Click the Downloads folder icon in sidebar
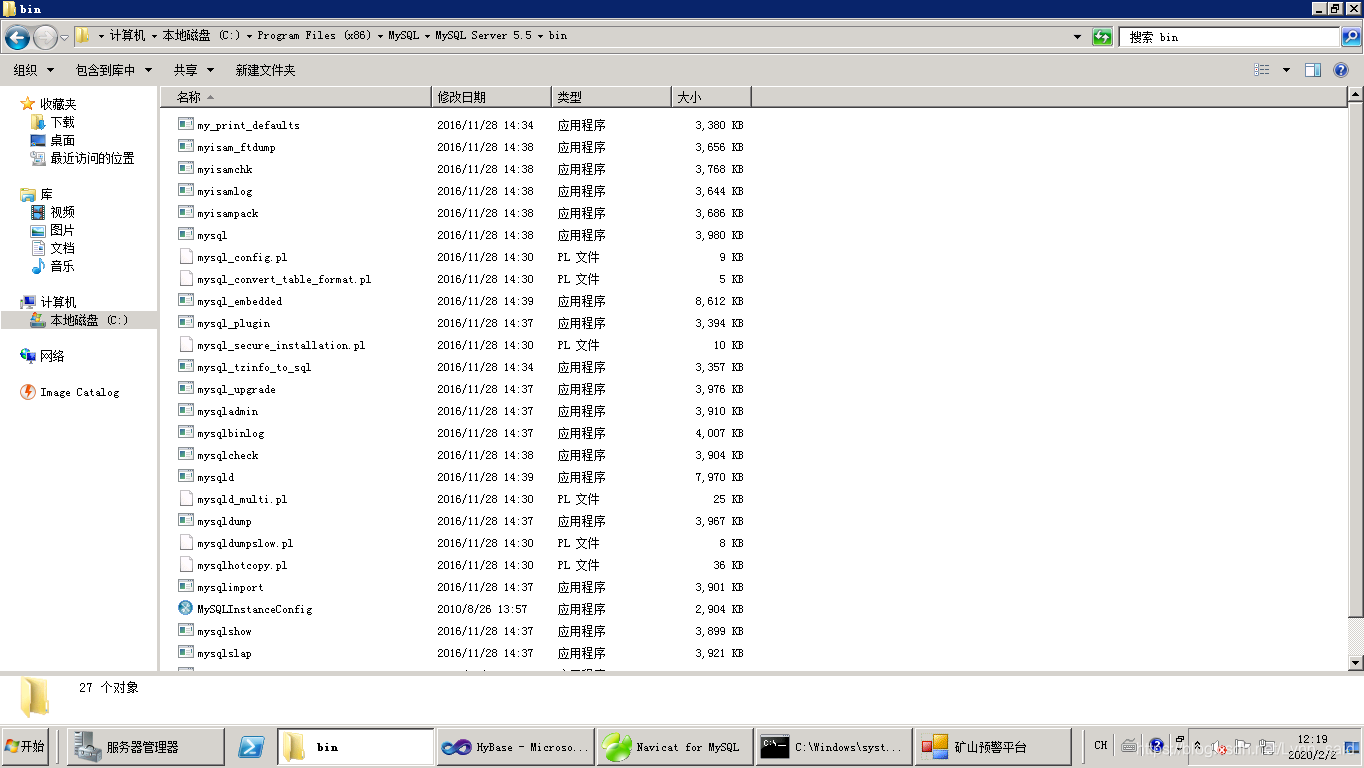The height and width of the screenshot is (768, 1364). (x=38, y=121)
